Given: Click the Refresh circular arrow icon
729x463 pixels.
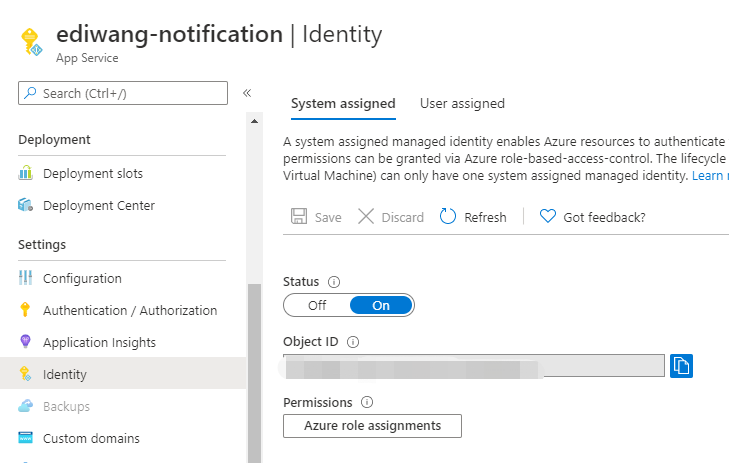Looking at the screenshot, I should [x=448, y=216].
